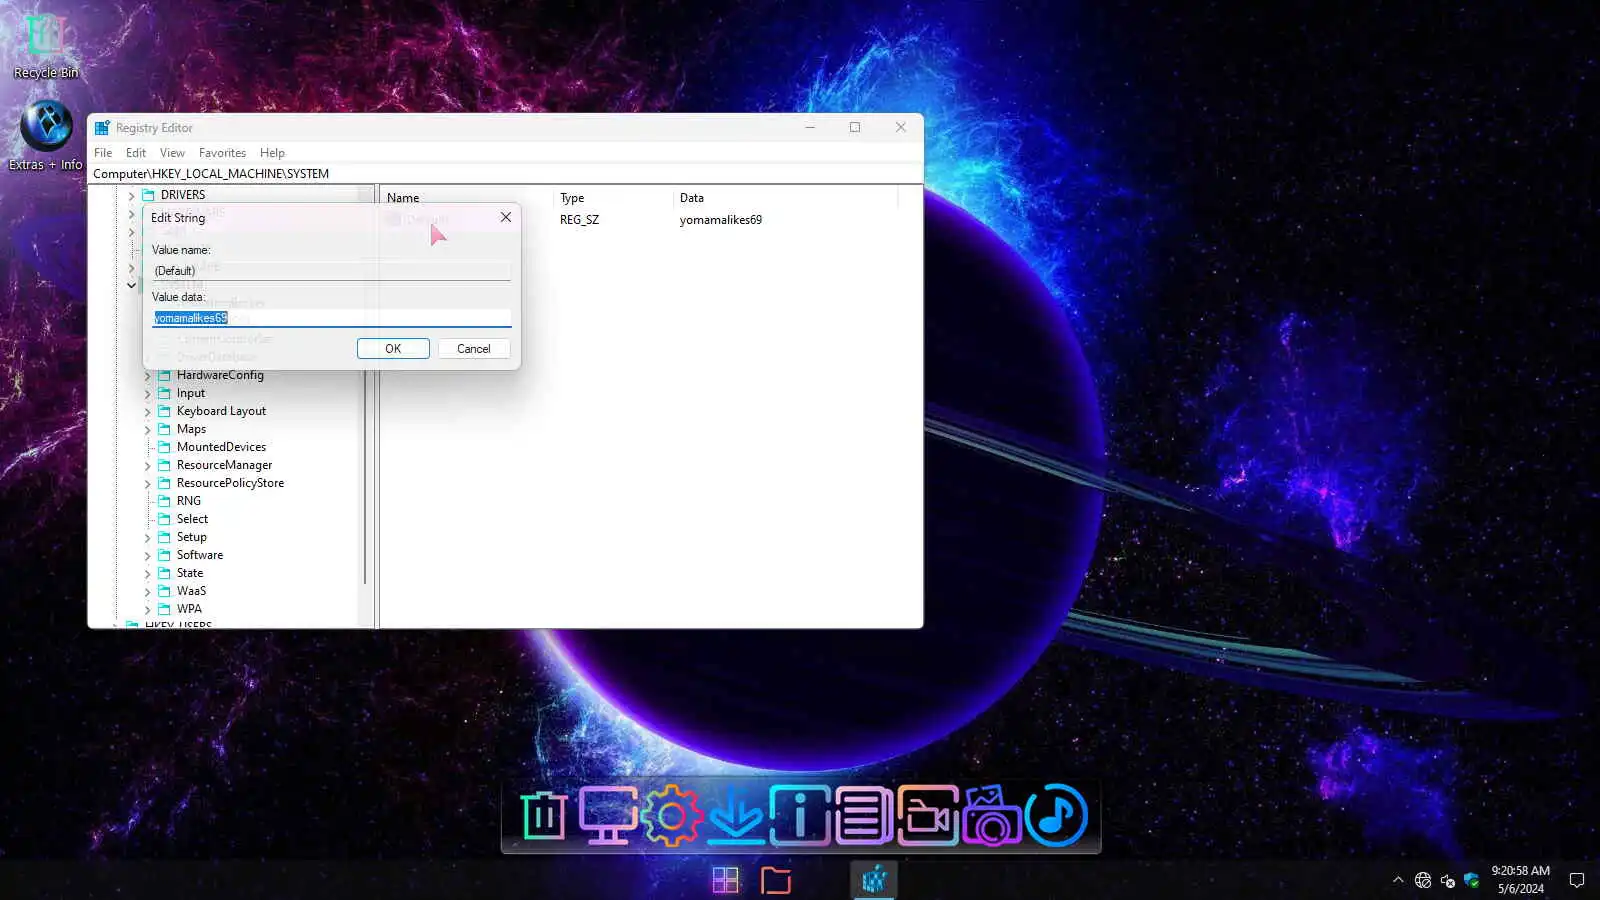The image size is (1600, 900).
Task: Open the Windows Security shield tray icon
Action: click(x=1471, y=880)
